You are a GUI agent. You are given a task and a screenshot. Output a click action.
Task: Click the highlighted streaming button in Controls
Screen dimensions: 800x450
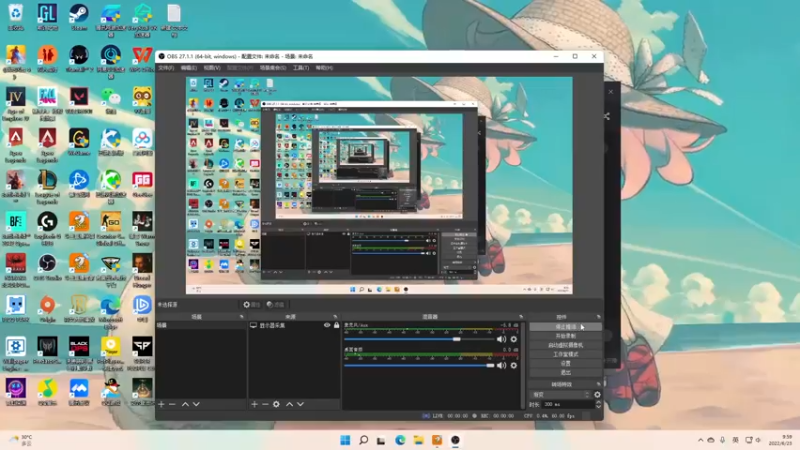(565, 327)
